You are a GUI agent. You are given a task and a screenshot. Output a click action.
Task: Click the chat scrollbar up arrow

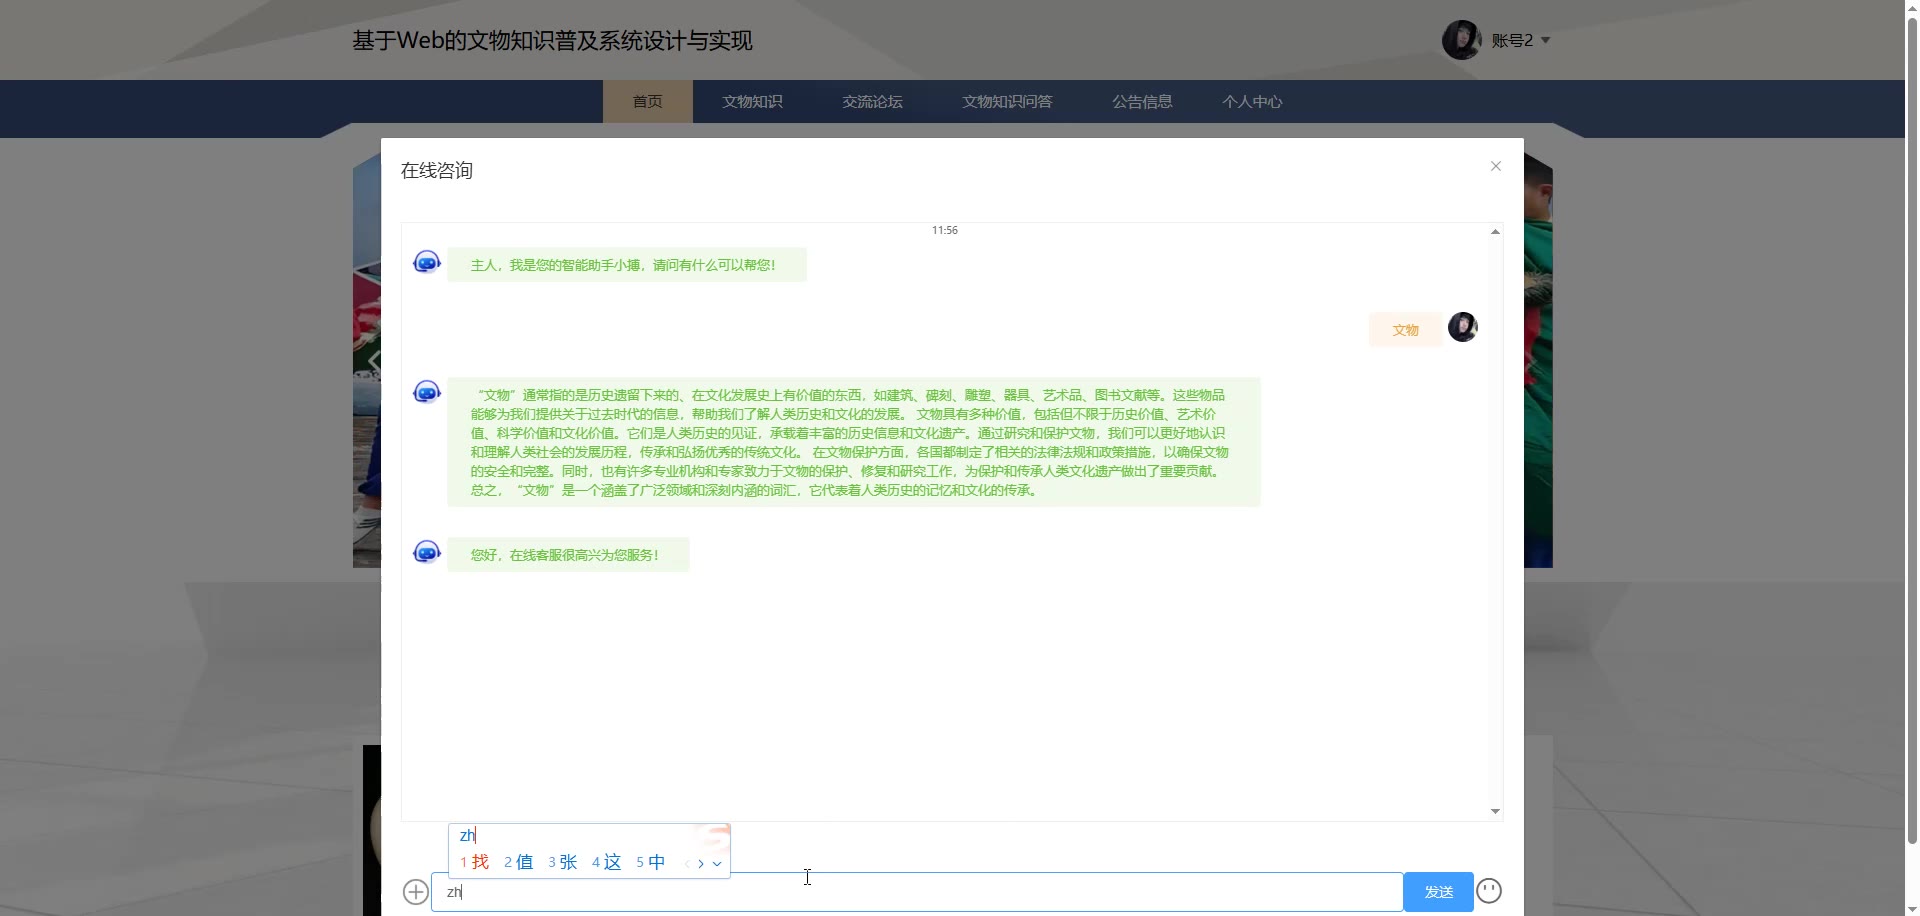pyautogui.click(x=1495, y=231)
